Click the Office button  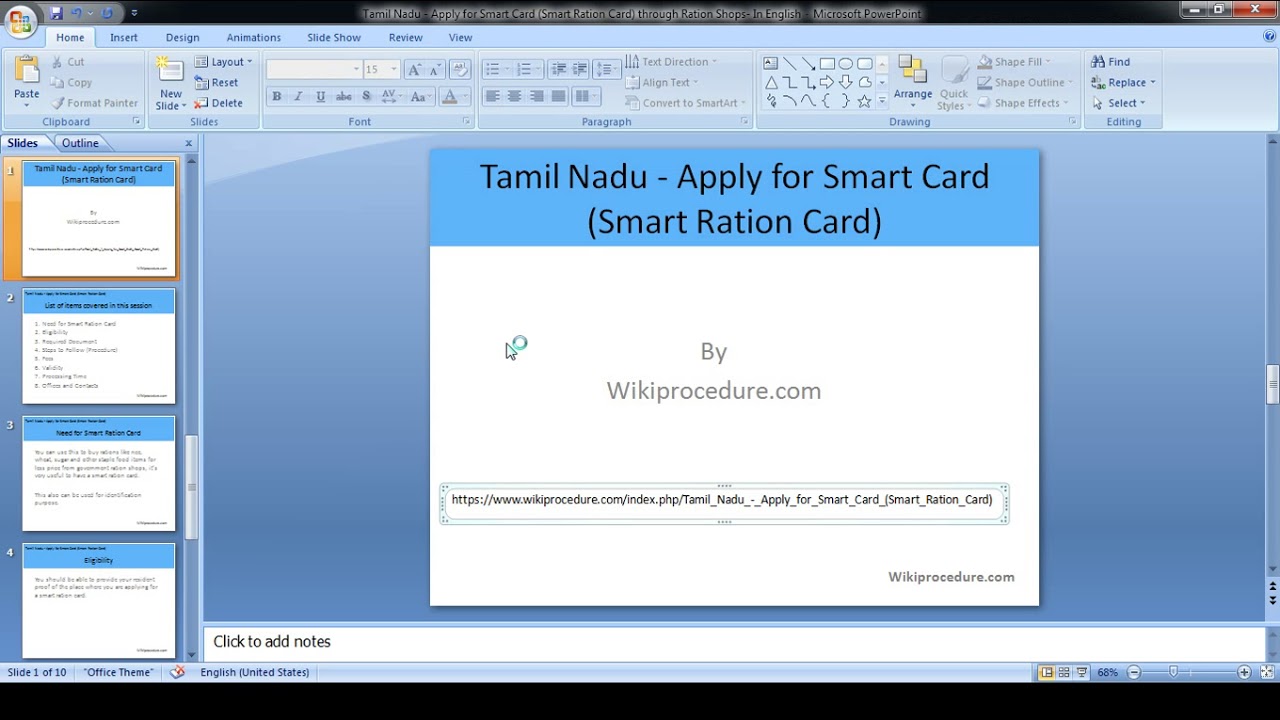(20, 22)
